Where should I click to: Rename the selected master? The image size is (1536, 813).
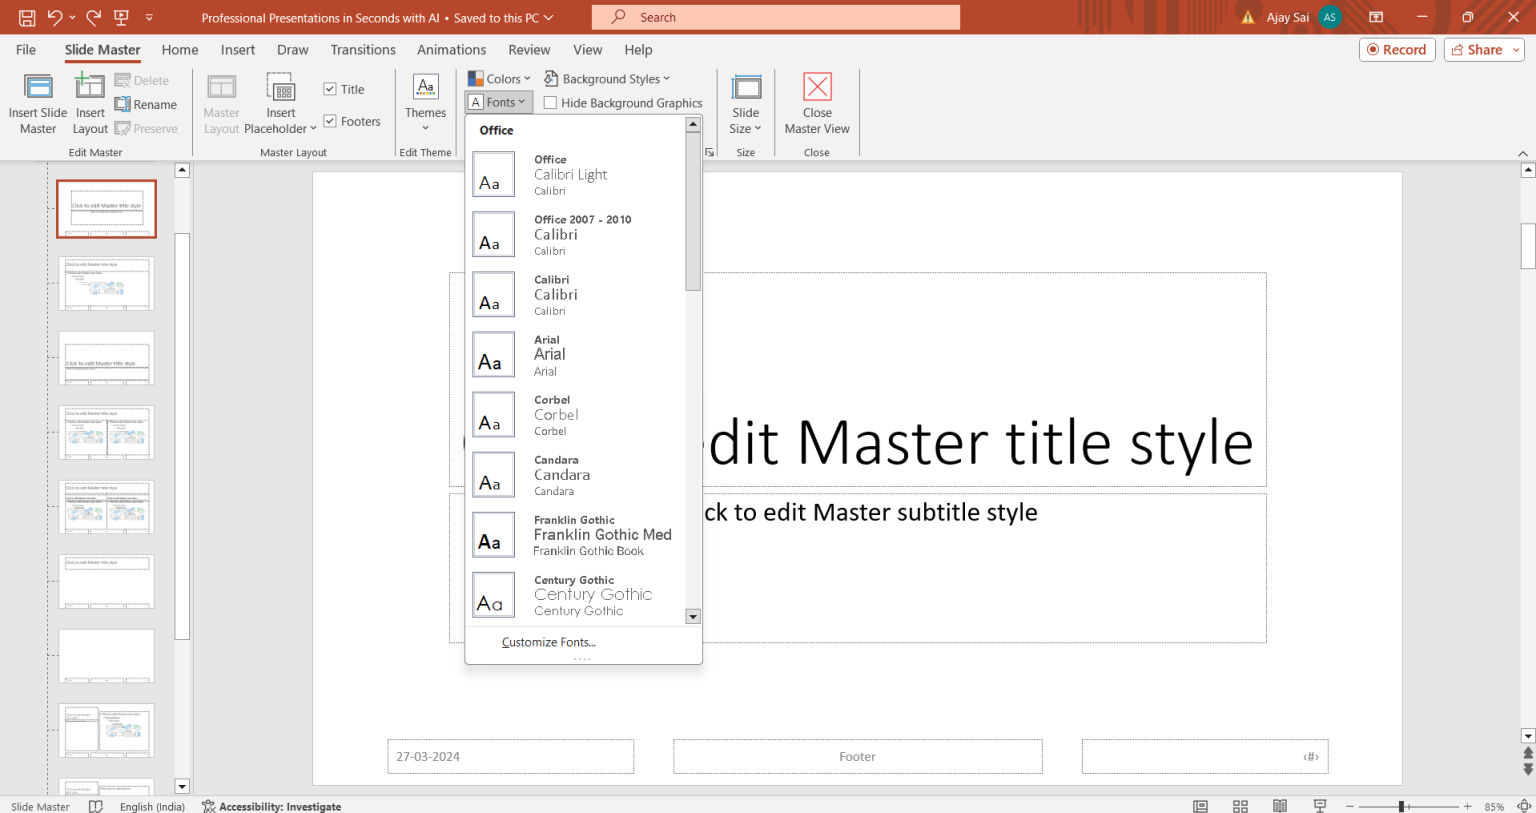pyautogui.click(x=146, y=104)
